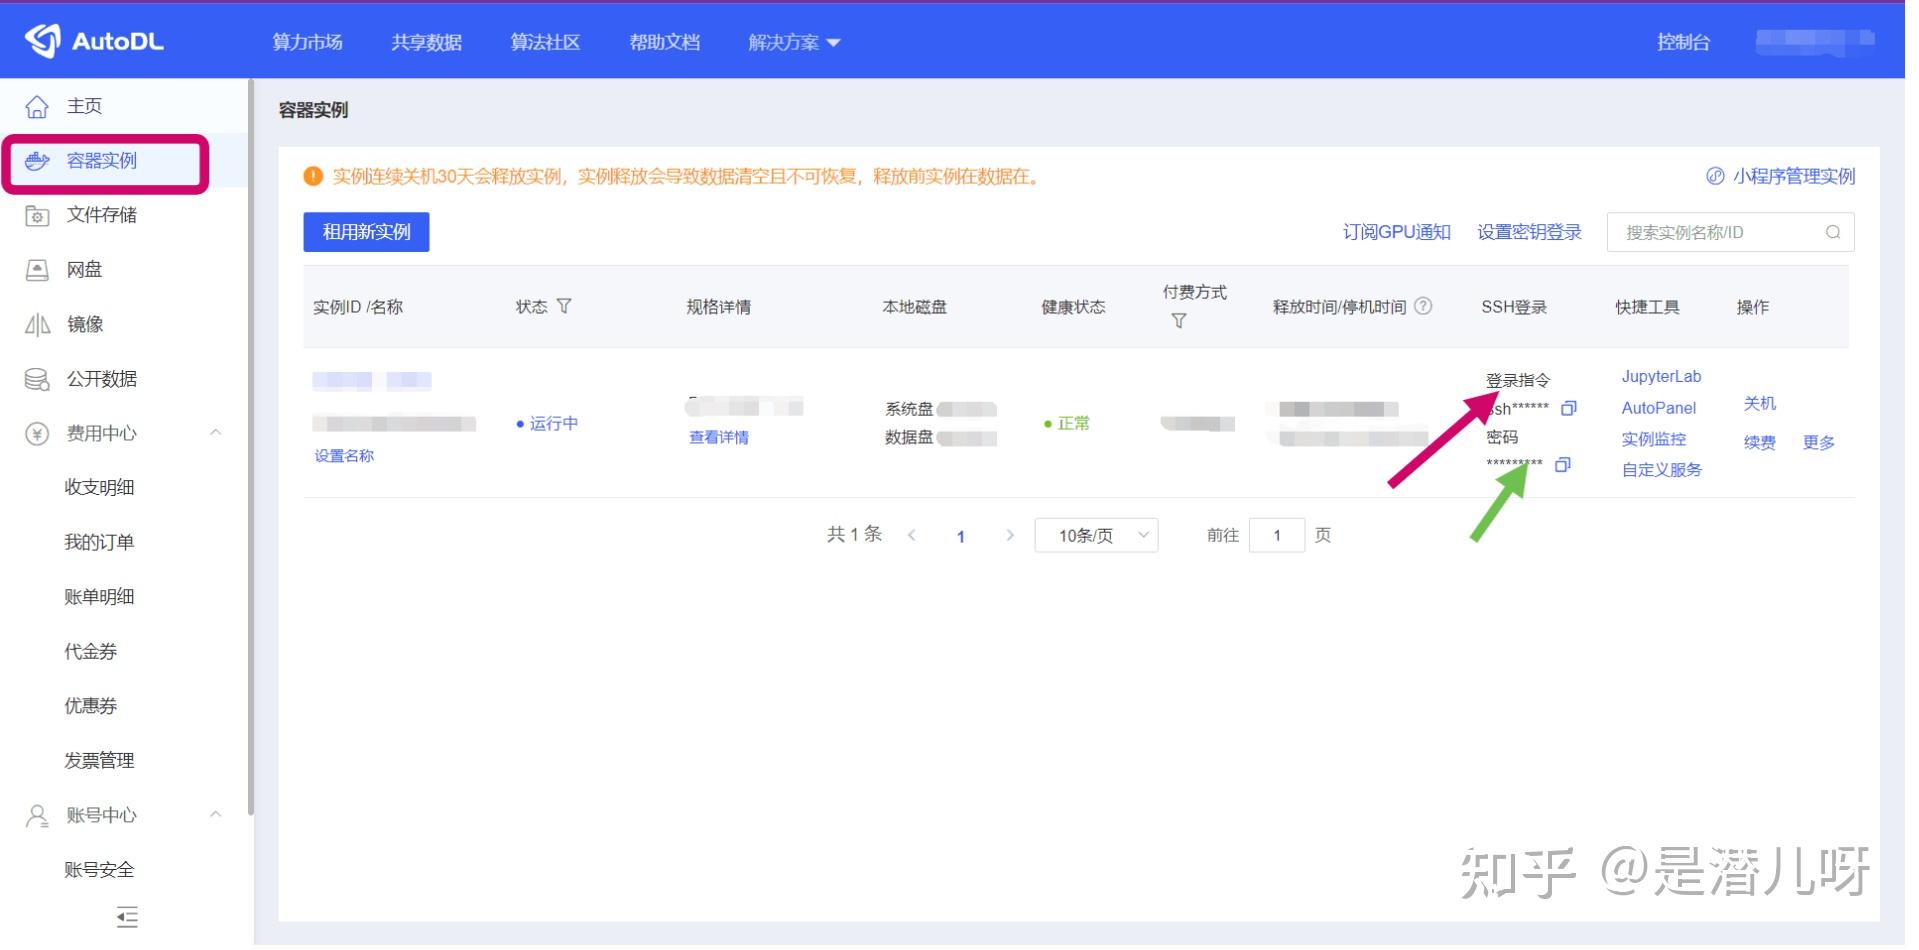Open the 10条/页 page-size dropdown

pyautogui.click(x=1095, y=535)
